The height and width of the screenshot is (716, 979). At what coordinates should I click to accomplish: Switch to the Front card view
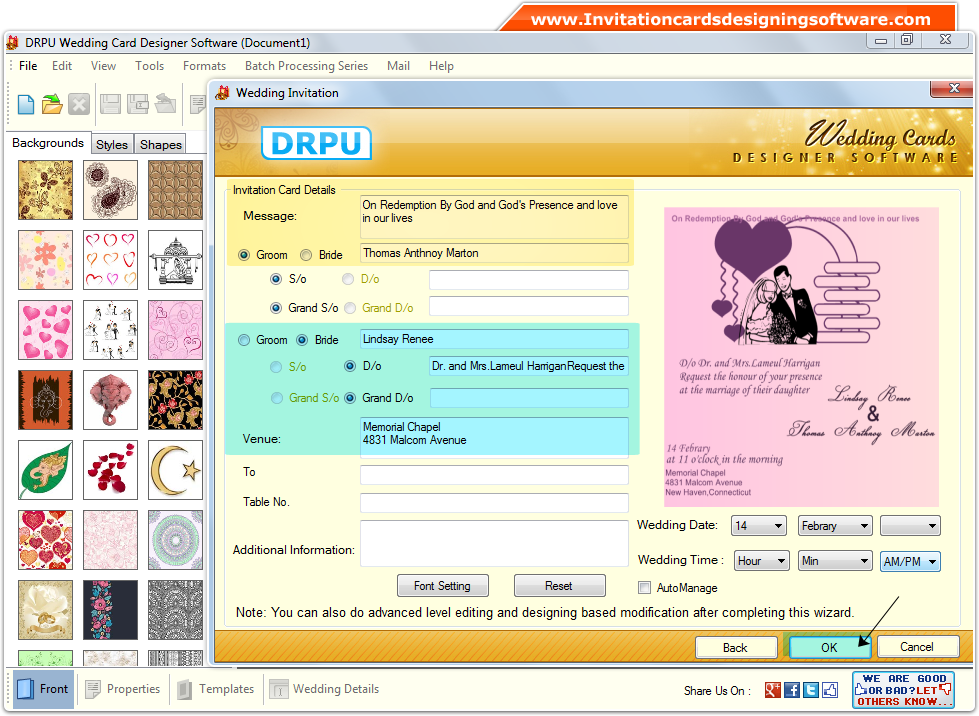42,689
